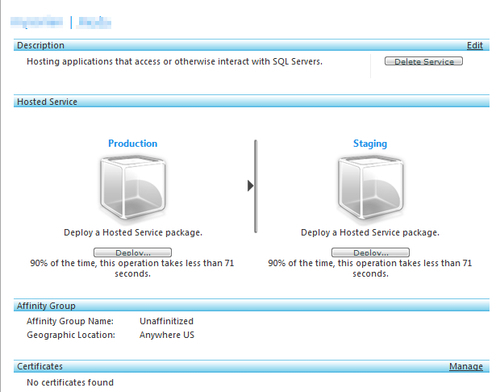Click the 'Anywhere US' value
This screenshot has width=500, height=392.
tap(167, 335)
